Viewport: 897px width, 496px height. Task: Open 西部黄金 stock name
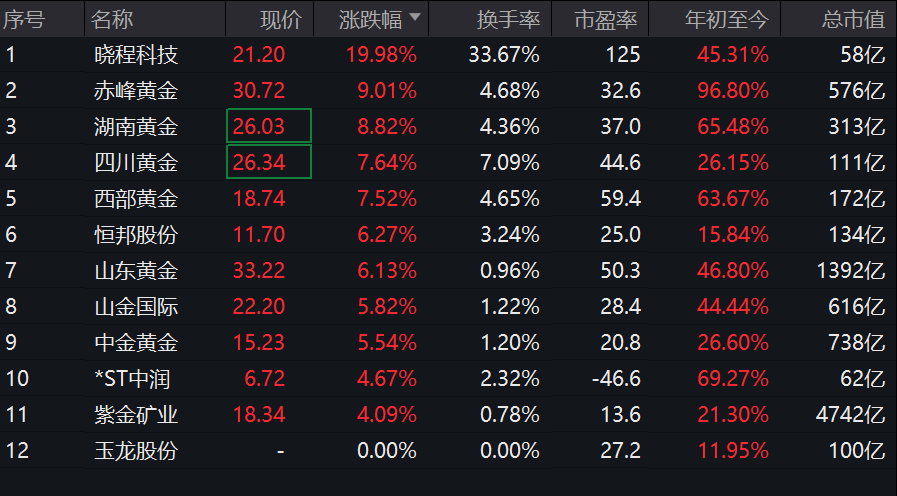135,199
